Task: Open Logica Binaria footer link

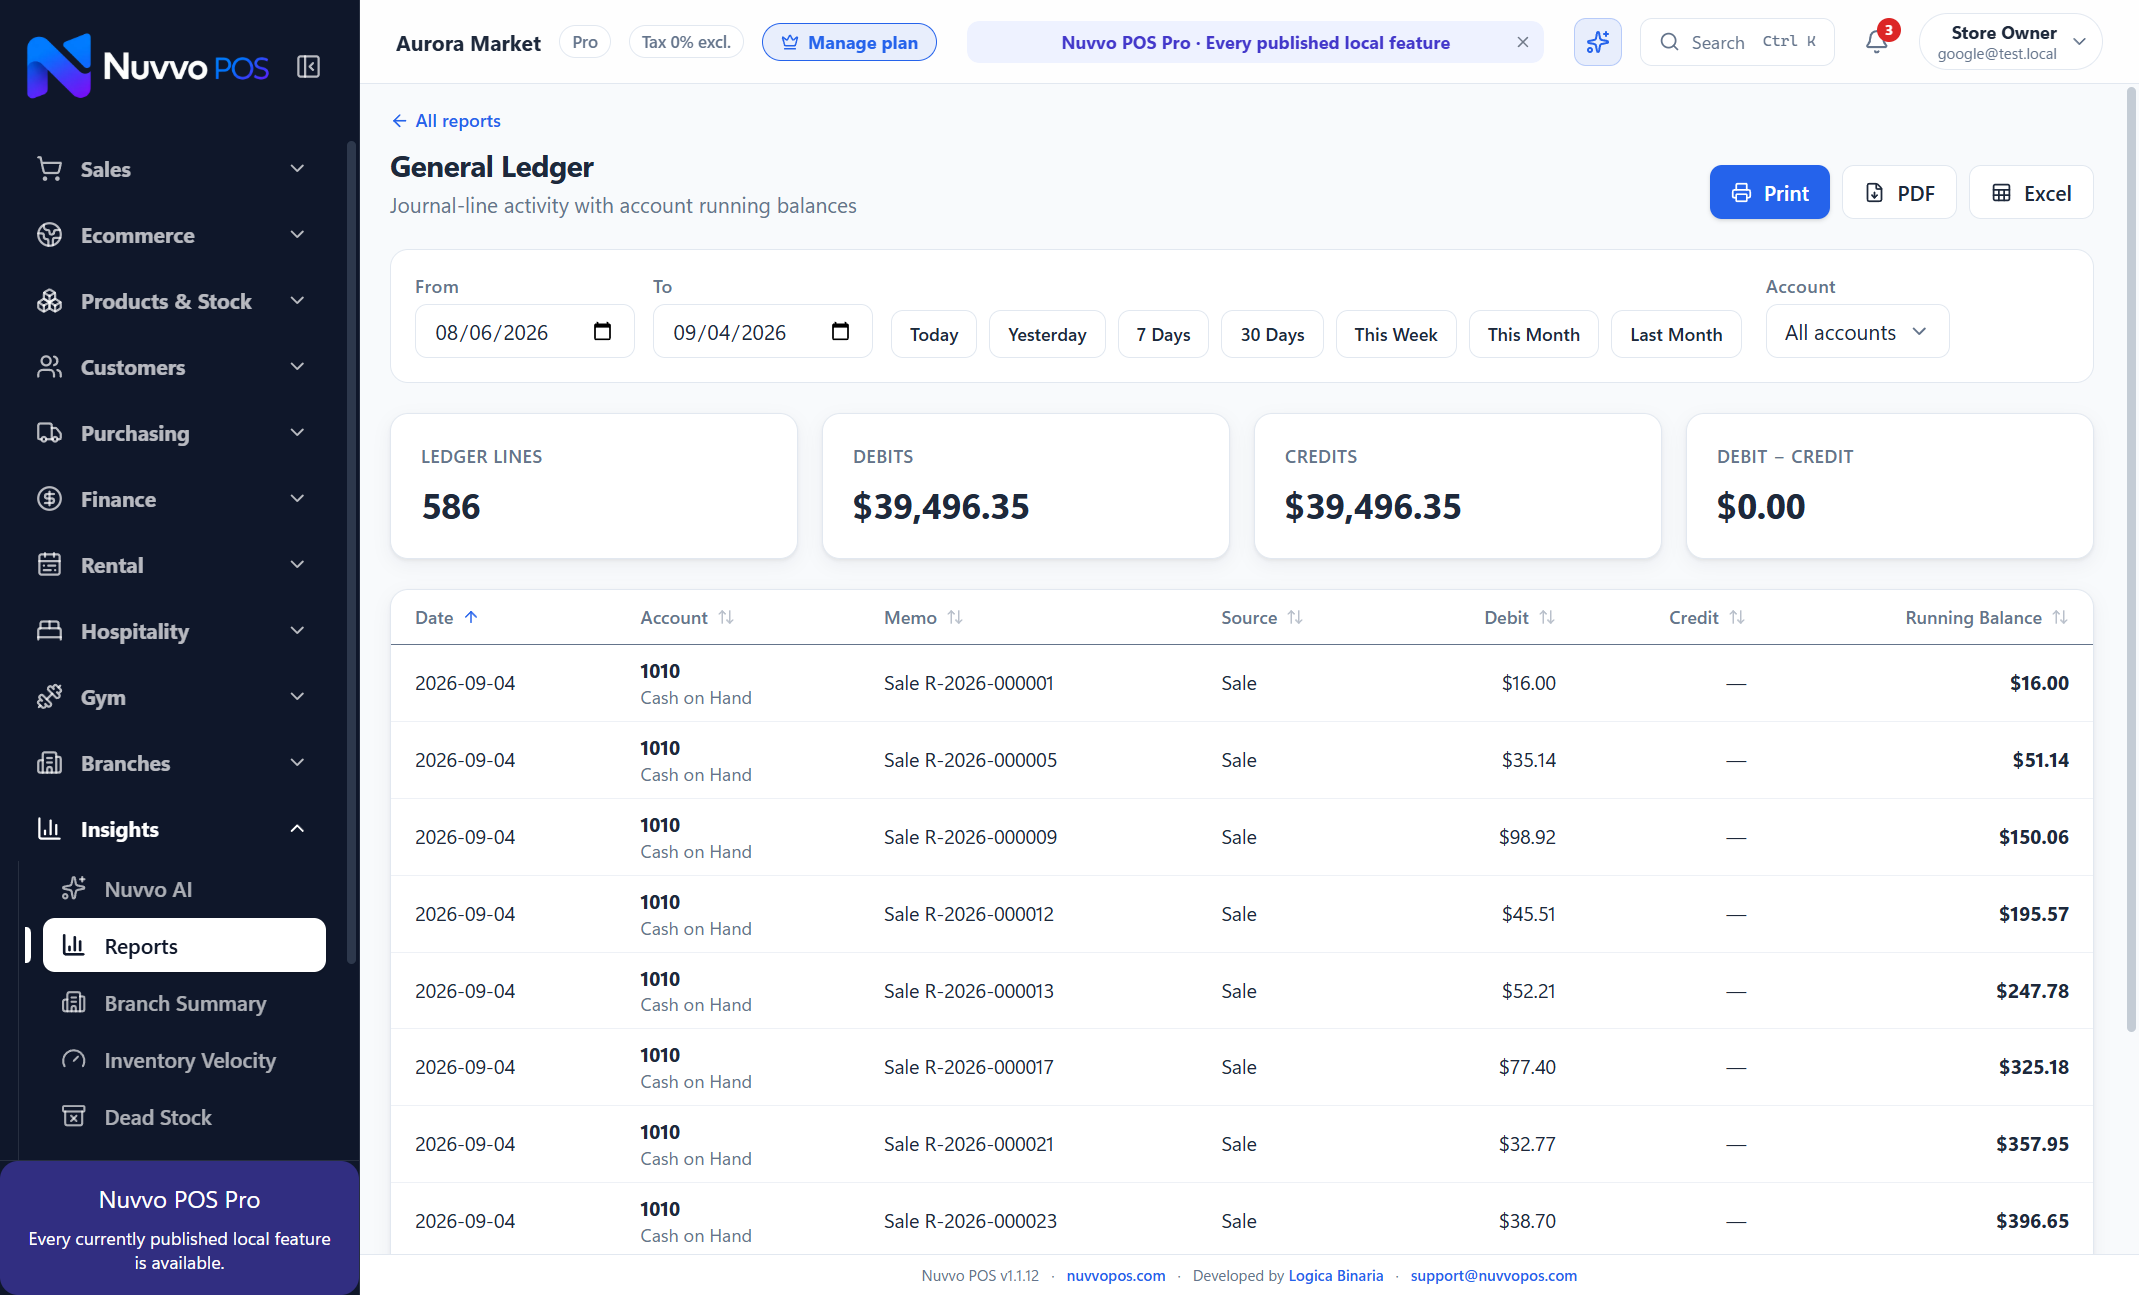Action: (1336, 1276)
